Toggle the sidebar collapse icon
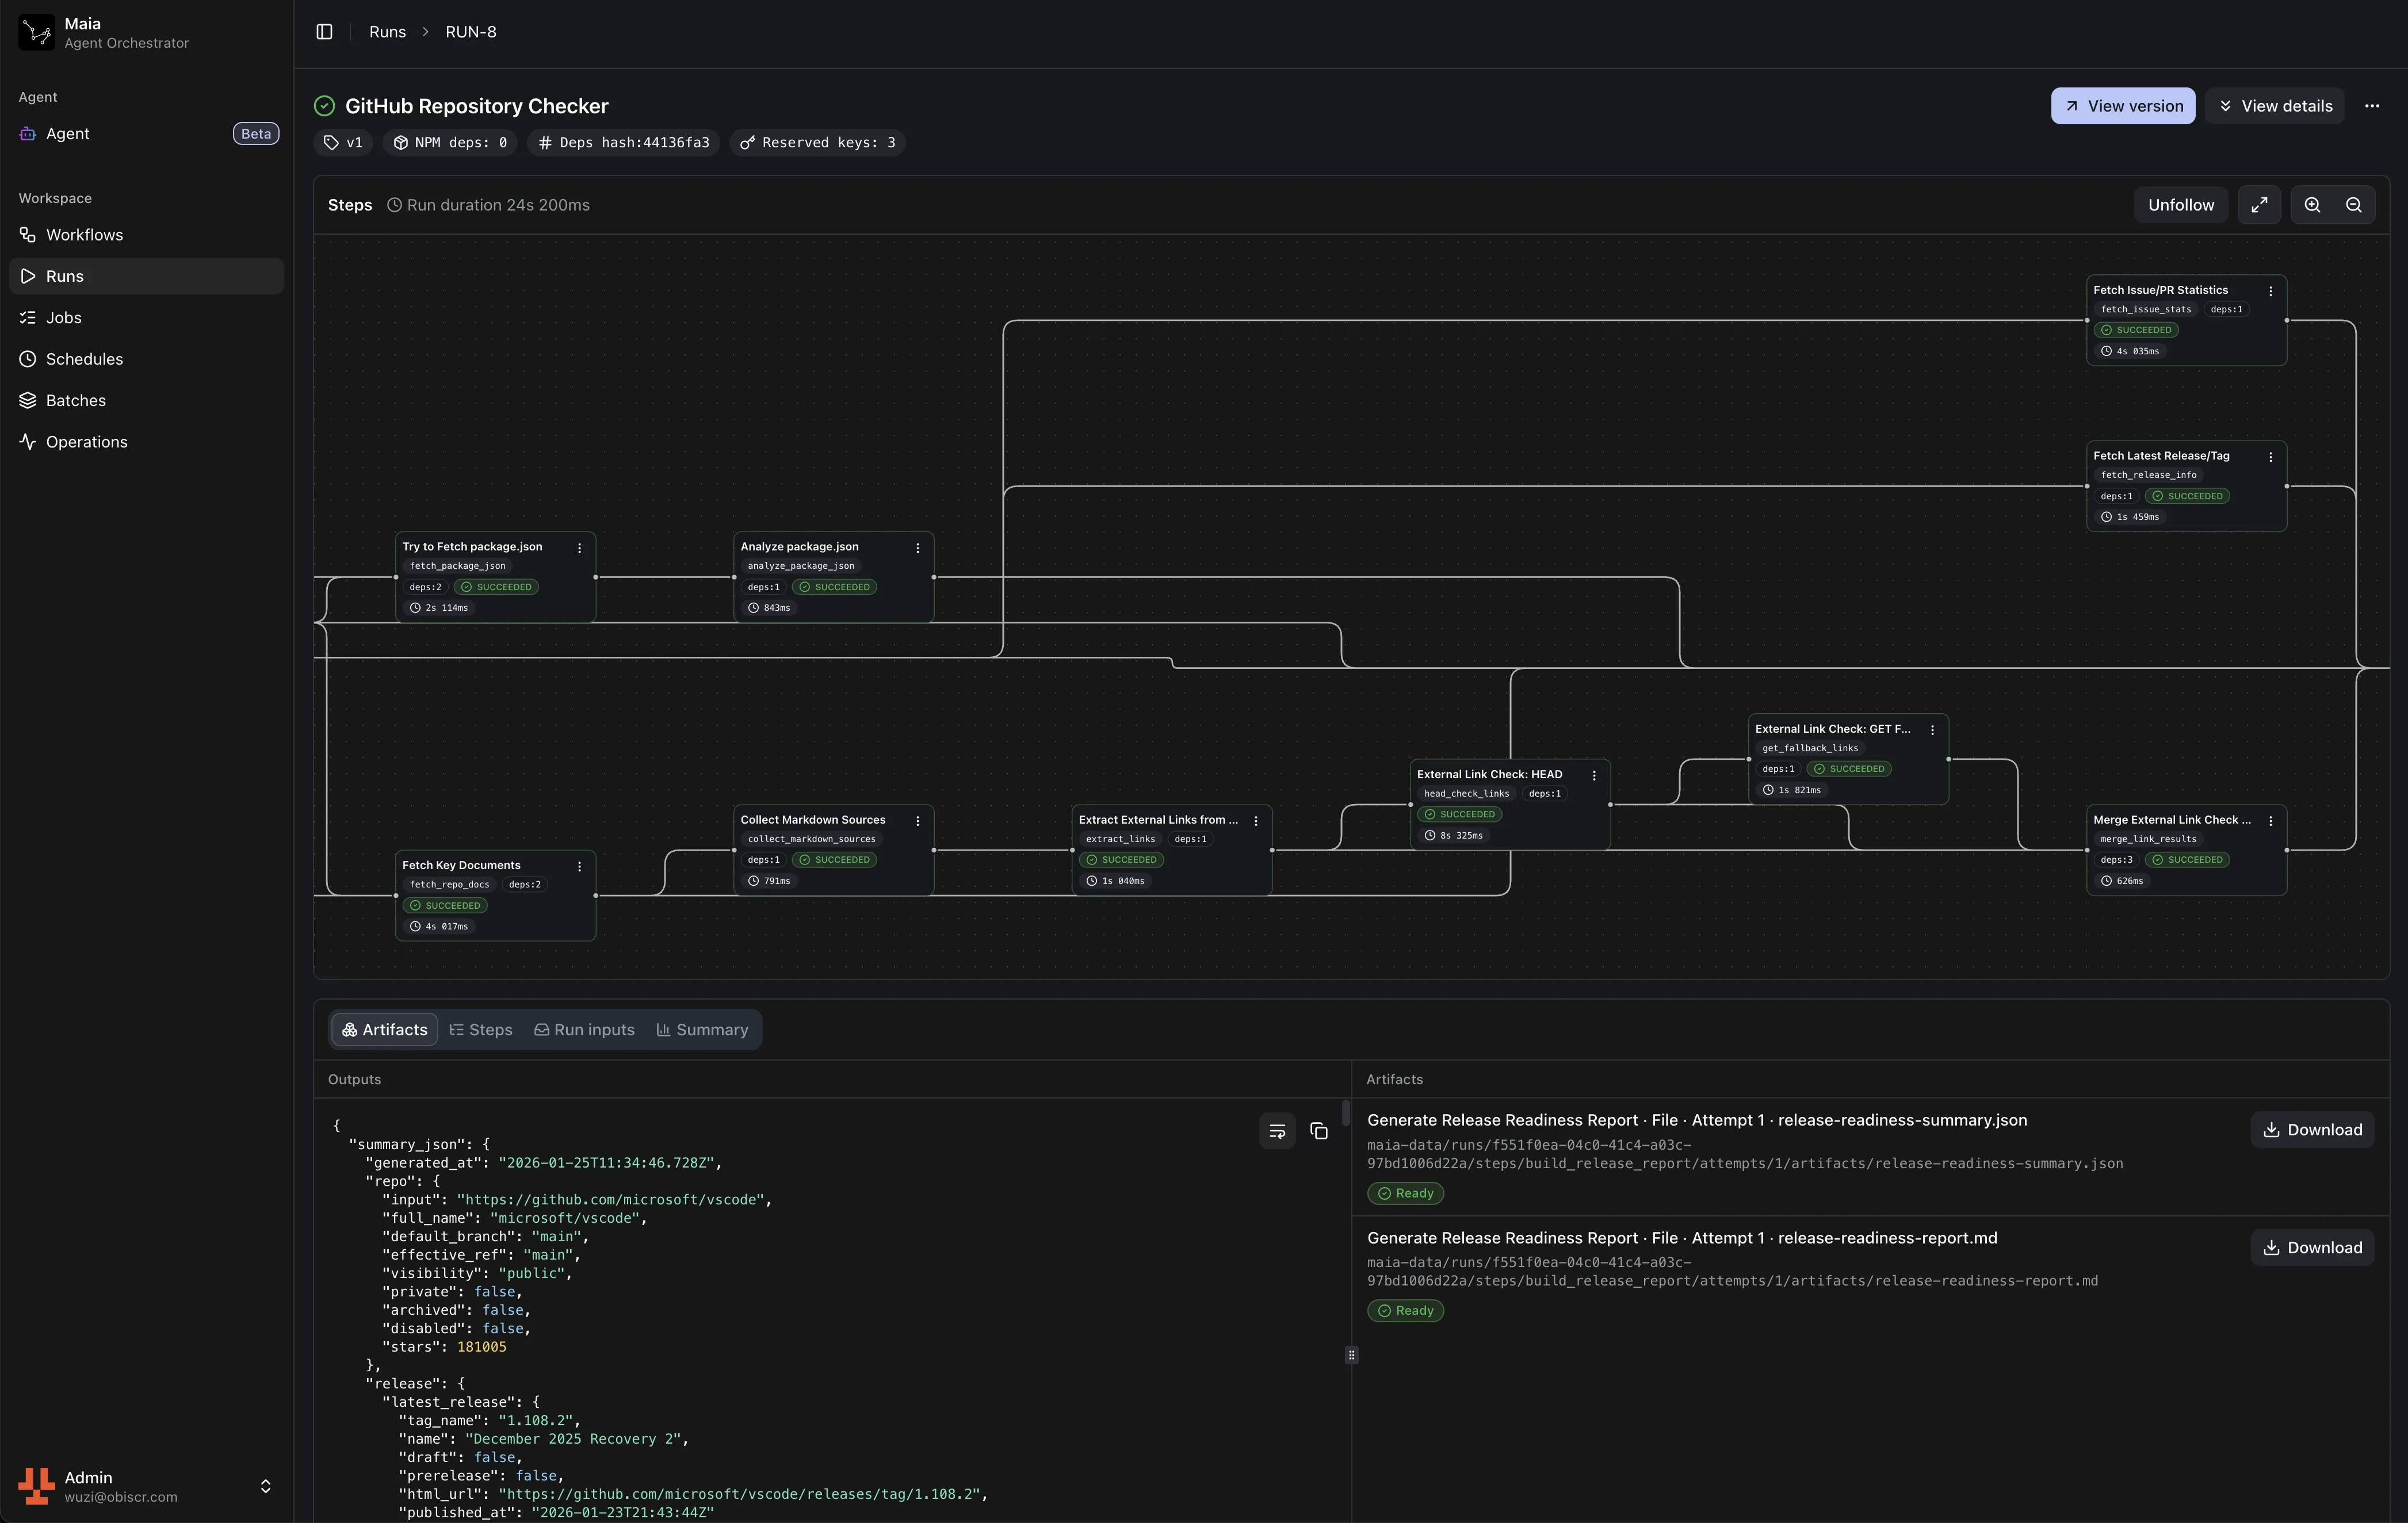Viewport: 2408px width, 1523px height. (324, 32)
